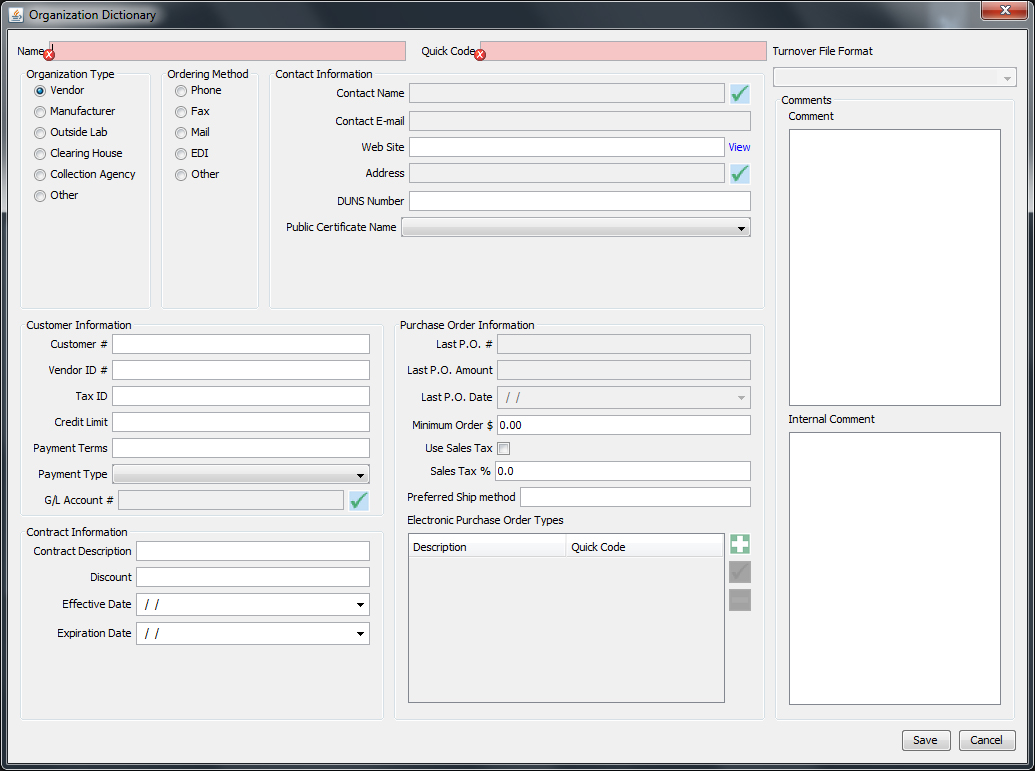Click the Comment text area
This screenshot has width=1035, height=771.
point(894,267)
